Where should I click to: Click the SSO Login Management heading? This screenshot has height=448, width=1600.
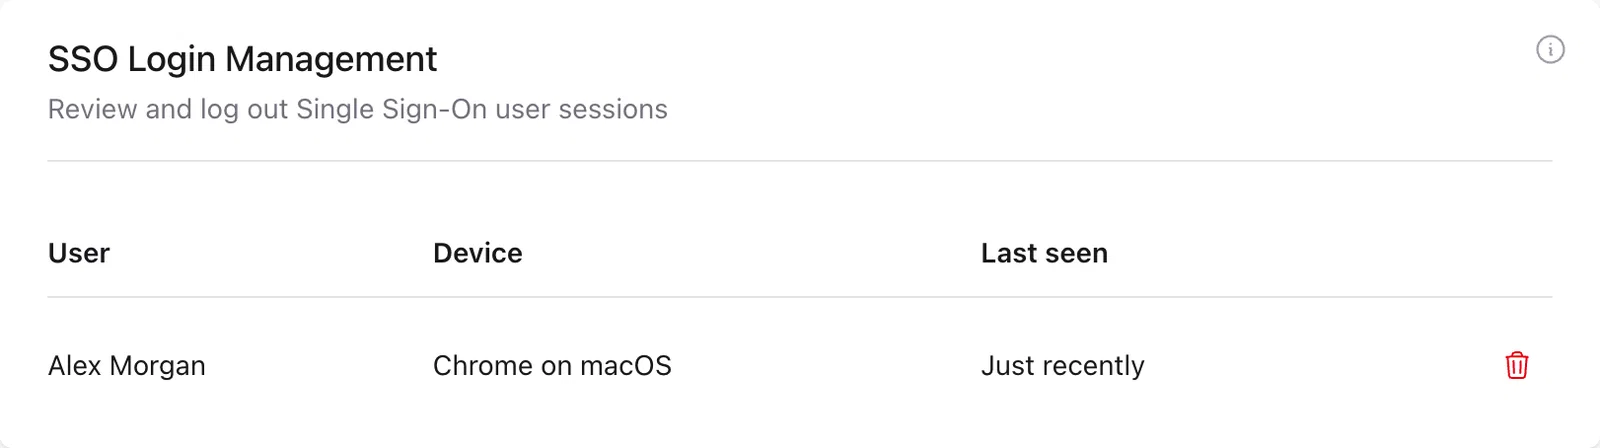pos(242,60)
